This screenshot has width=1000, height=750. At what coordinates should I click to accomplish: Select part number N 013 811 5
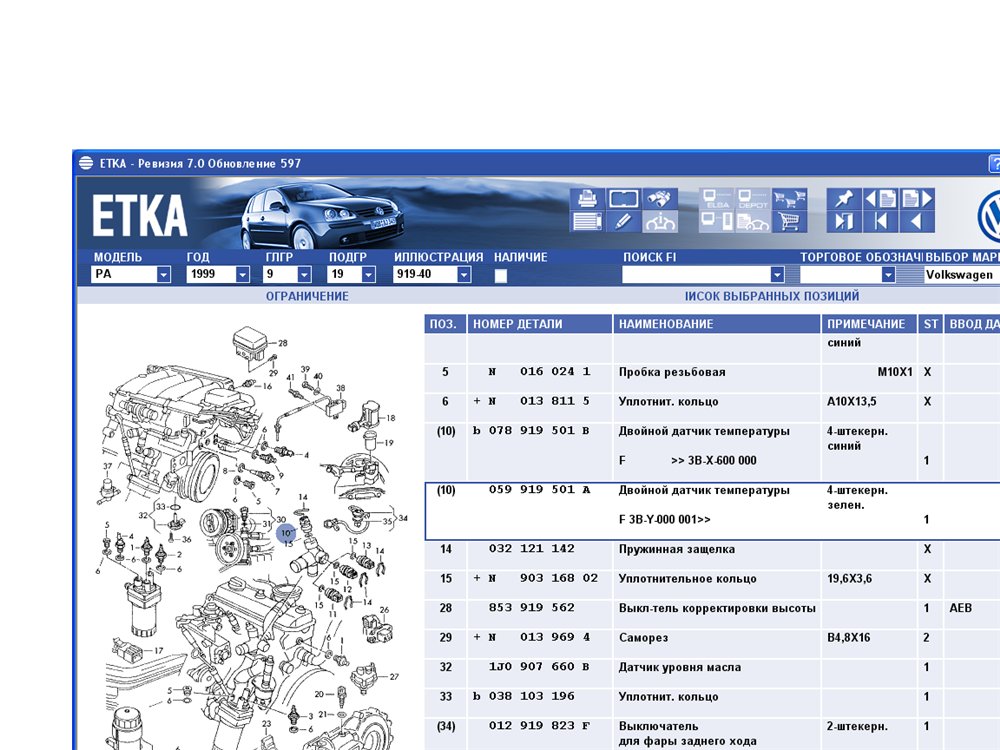coord(540,401)
